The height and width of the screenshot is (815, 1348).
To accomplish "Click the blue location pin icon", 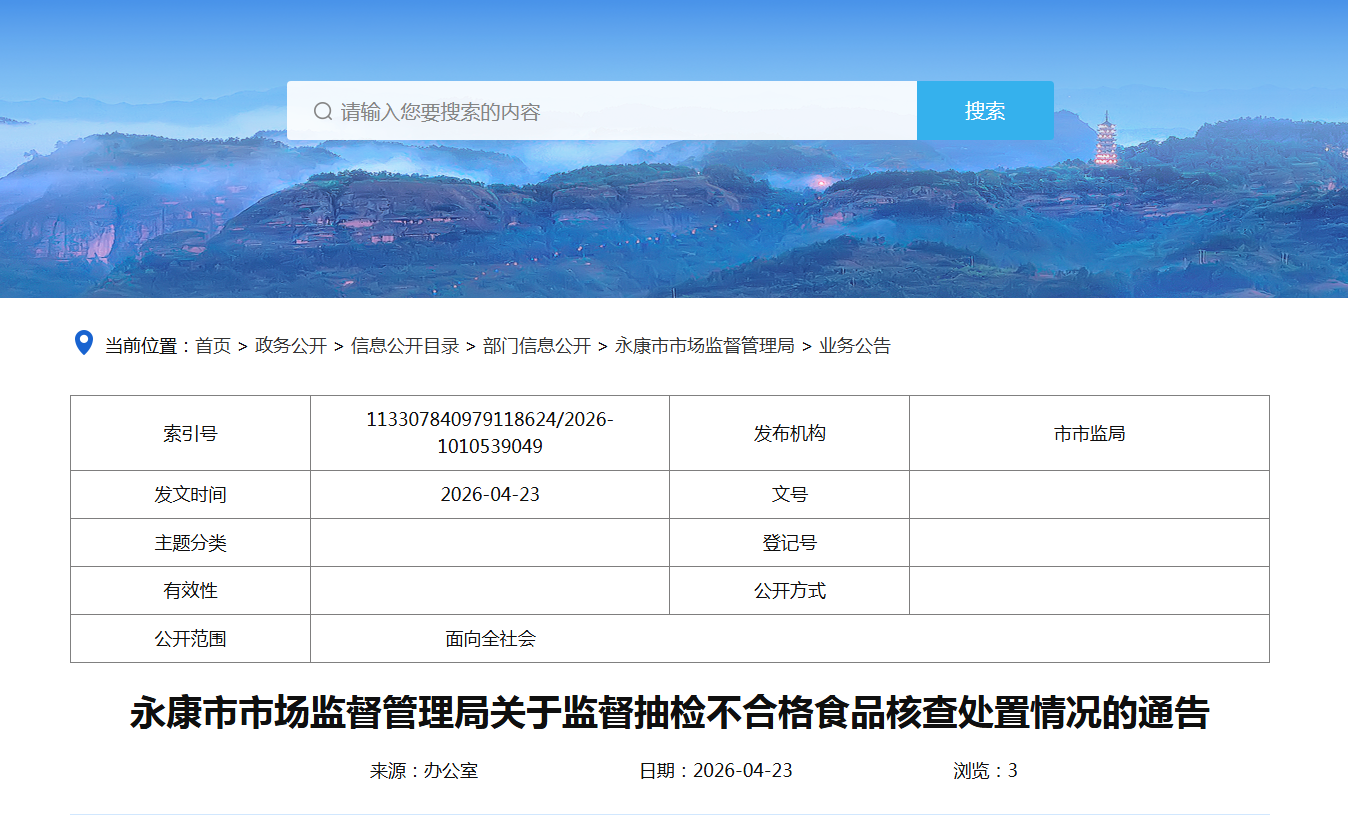I will 84,343.
